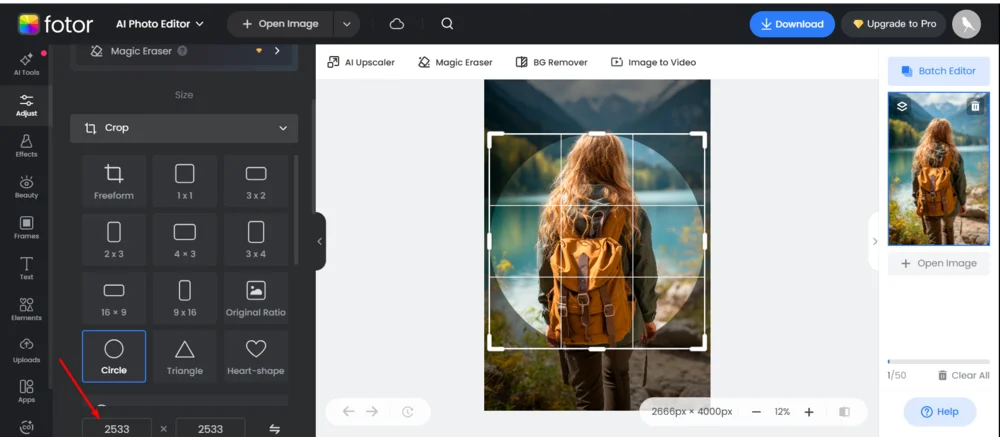The width and height of the screenshot is (1000, 437).
Task: Choose the Original Ratio crop option
Action: point(256,298)
